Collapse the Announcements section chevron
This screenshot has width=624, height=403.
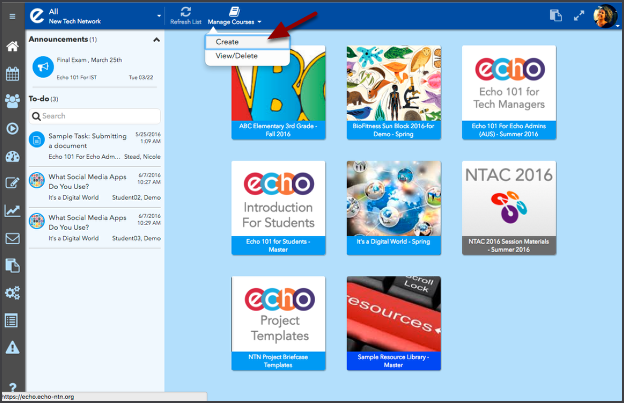coord(156,40)
